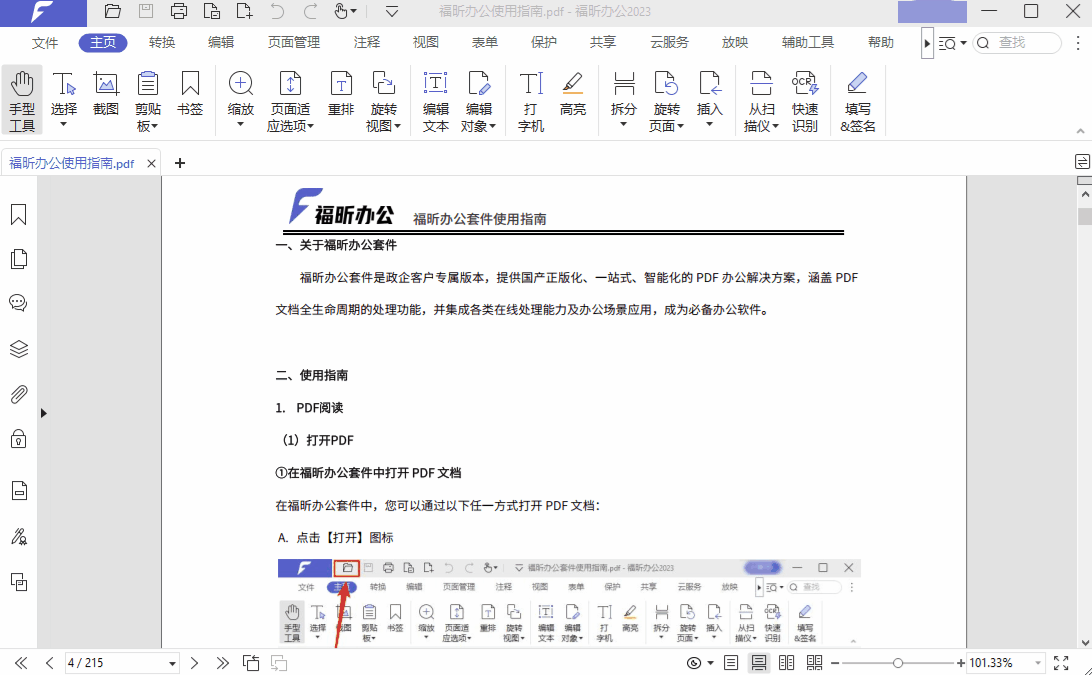Switch to continuous page display mode
This screenshot has width=1092, height=675.
(758, 662)
